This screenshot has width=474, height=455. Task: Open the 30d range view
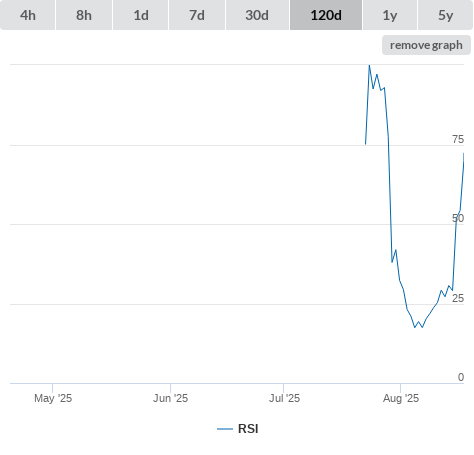pyautogui.click(x=257, y=15)
